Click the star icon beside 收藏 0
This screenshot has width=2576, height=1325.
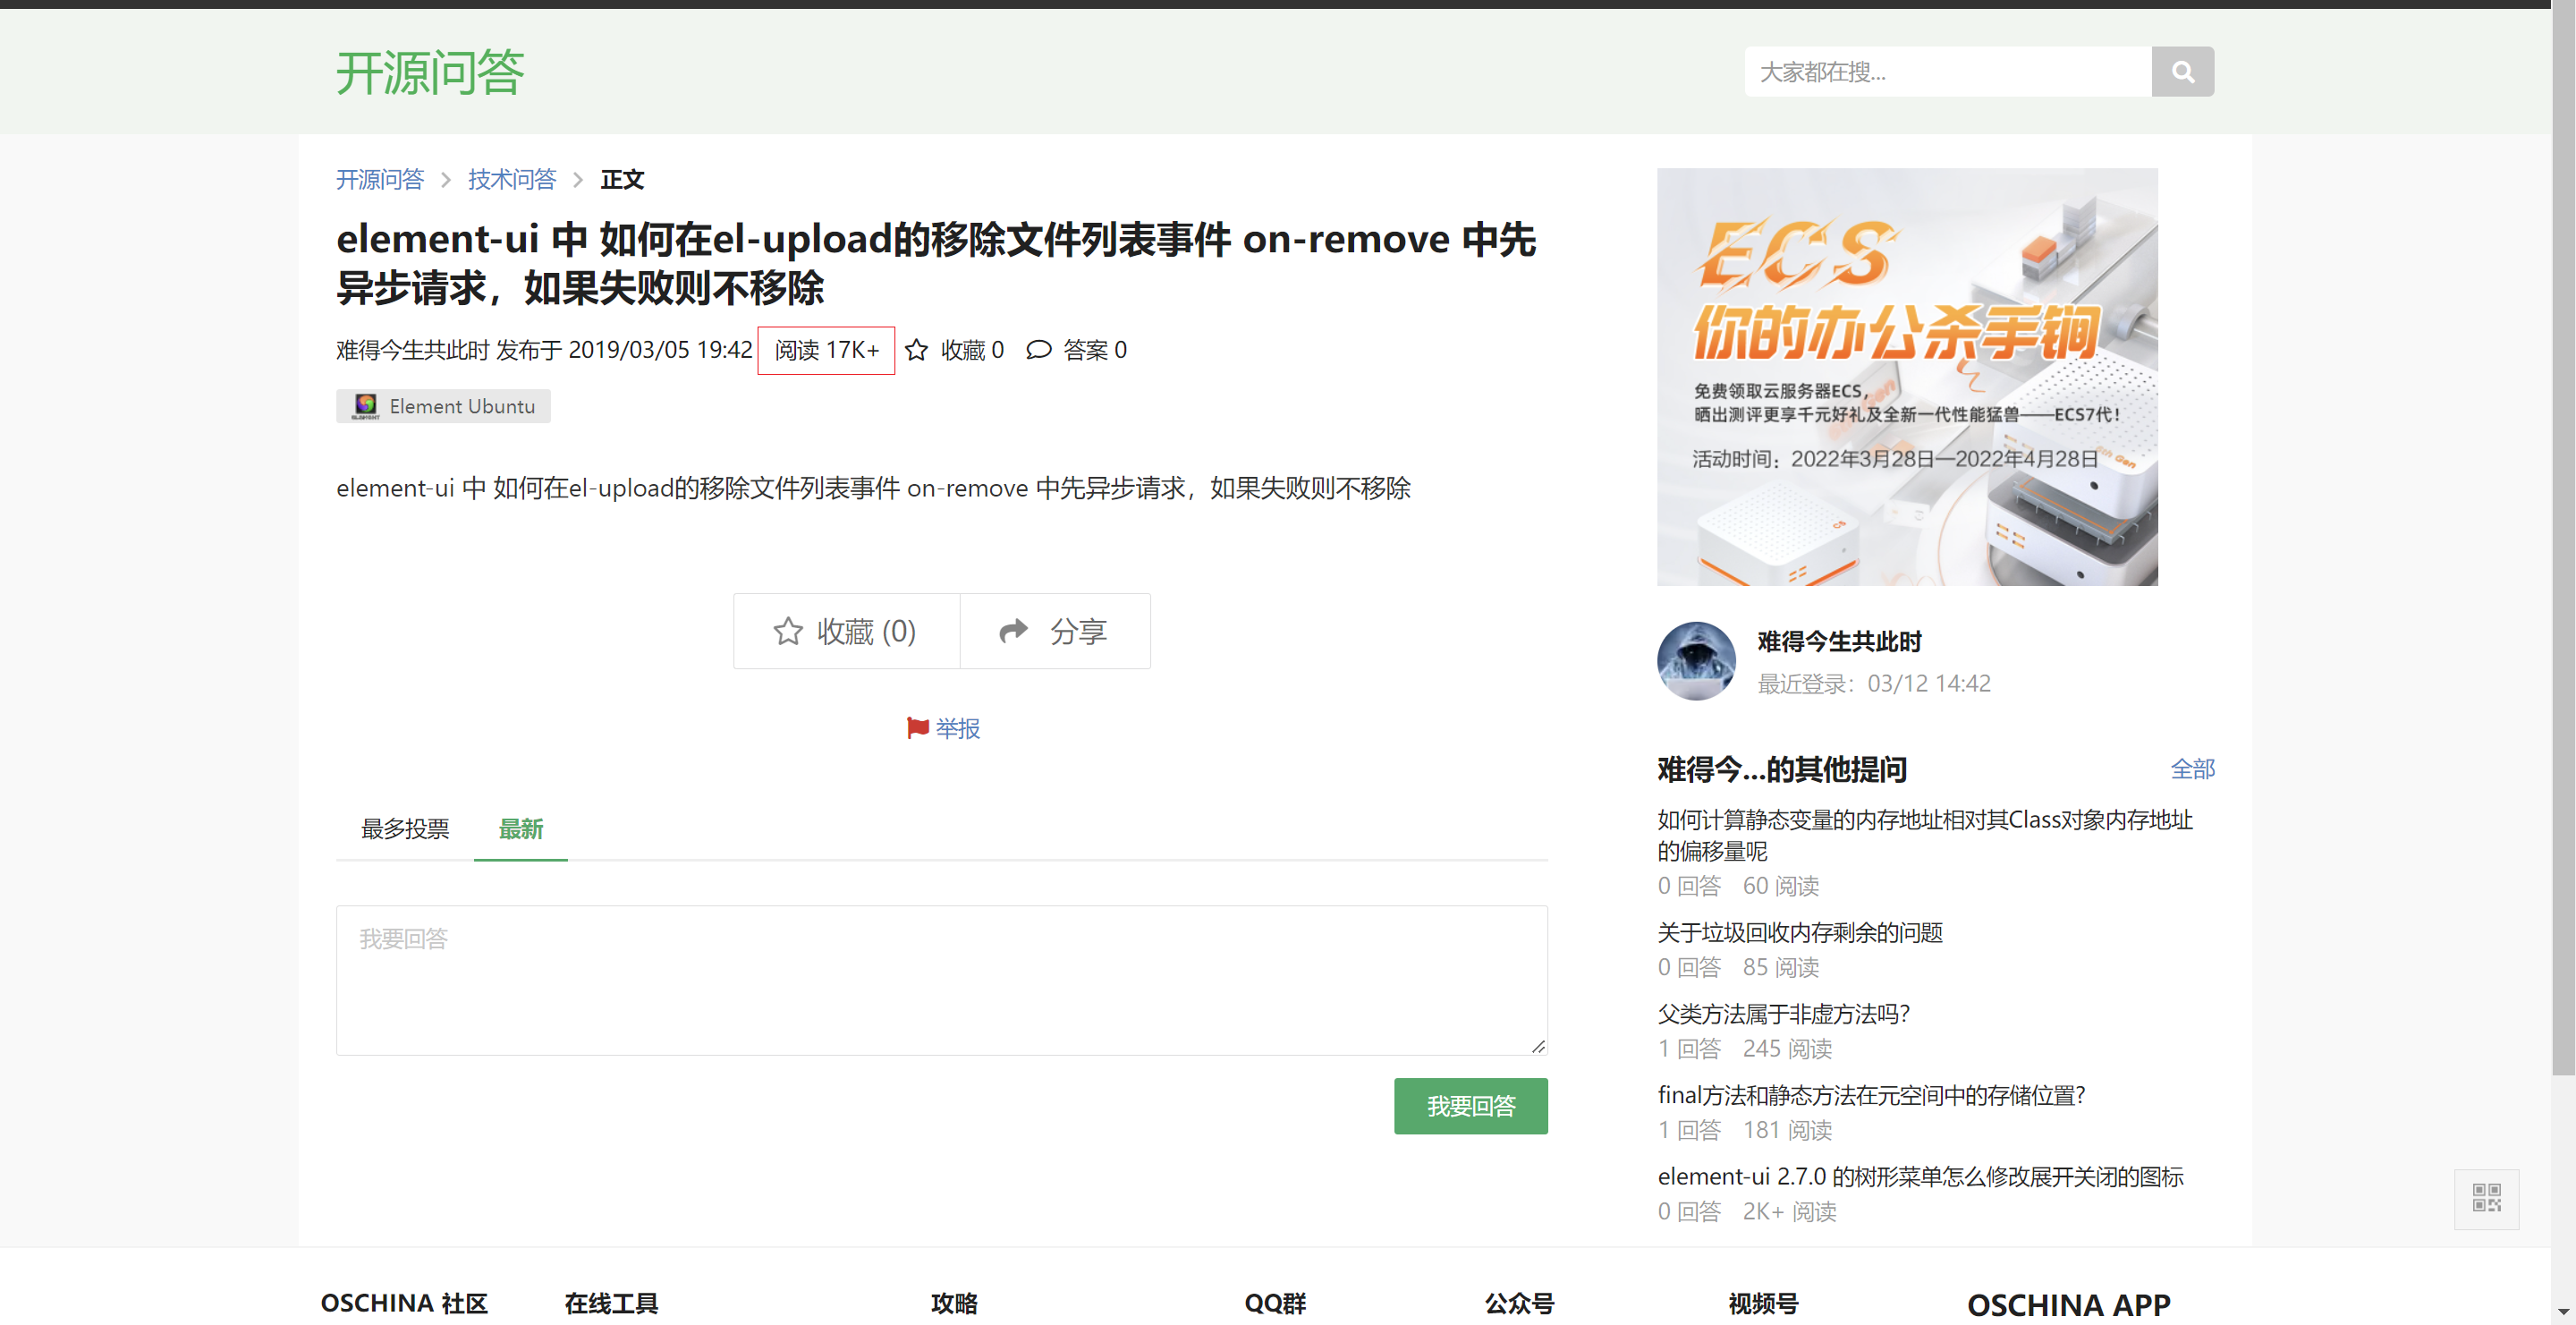(916, 350)
